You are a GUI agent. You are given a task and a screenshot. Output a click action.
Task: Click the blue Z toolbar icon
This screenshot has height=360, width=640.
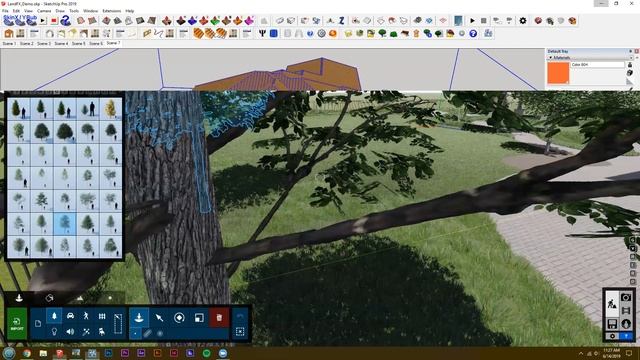pos(342,20)
